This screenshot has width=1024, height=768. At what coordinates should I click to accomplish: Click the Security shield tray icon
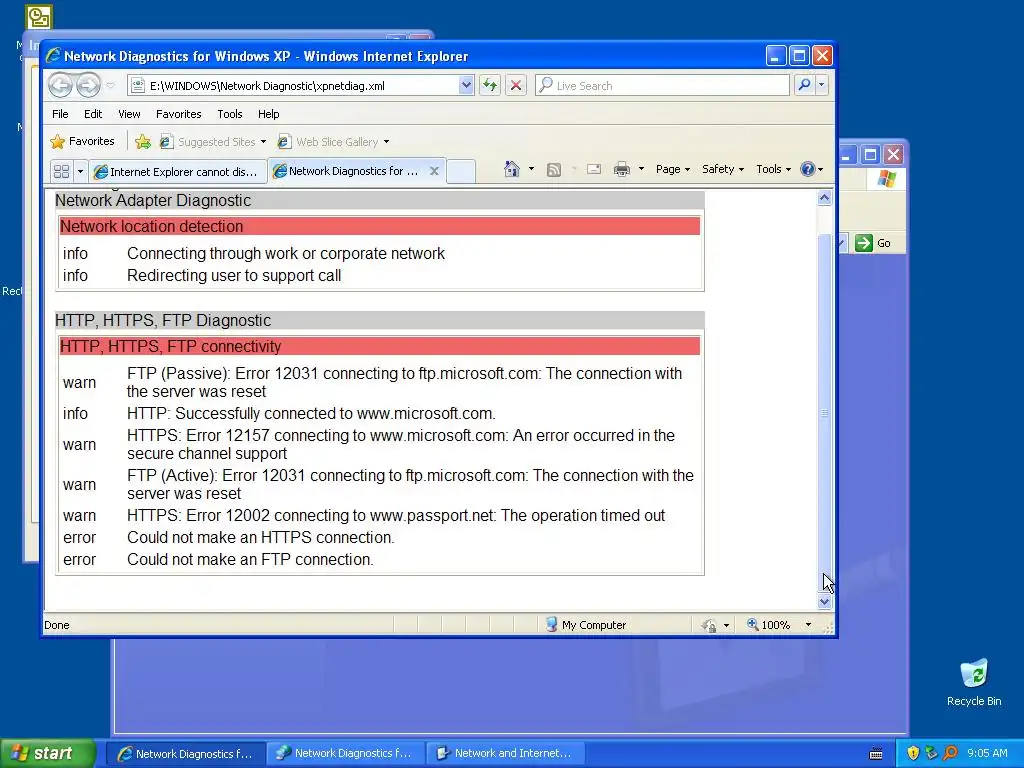(913, 753)
